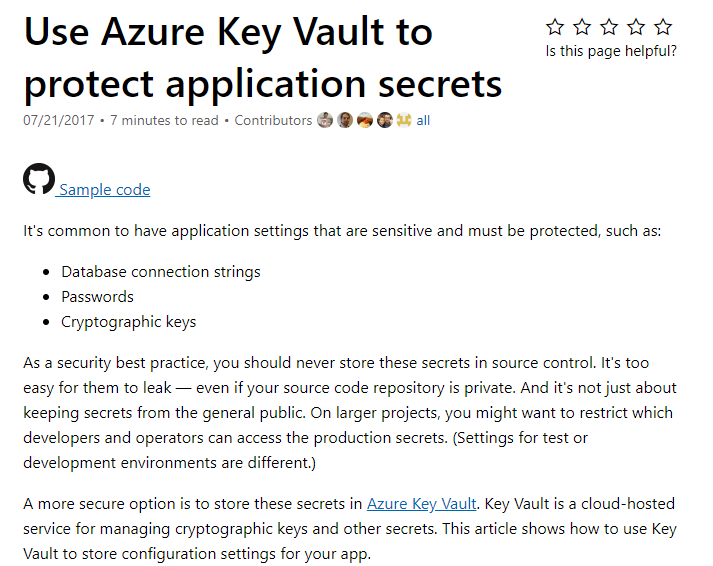Click the article title heading
The image size is (713, 566).
click(x=263, y=57)
